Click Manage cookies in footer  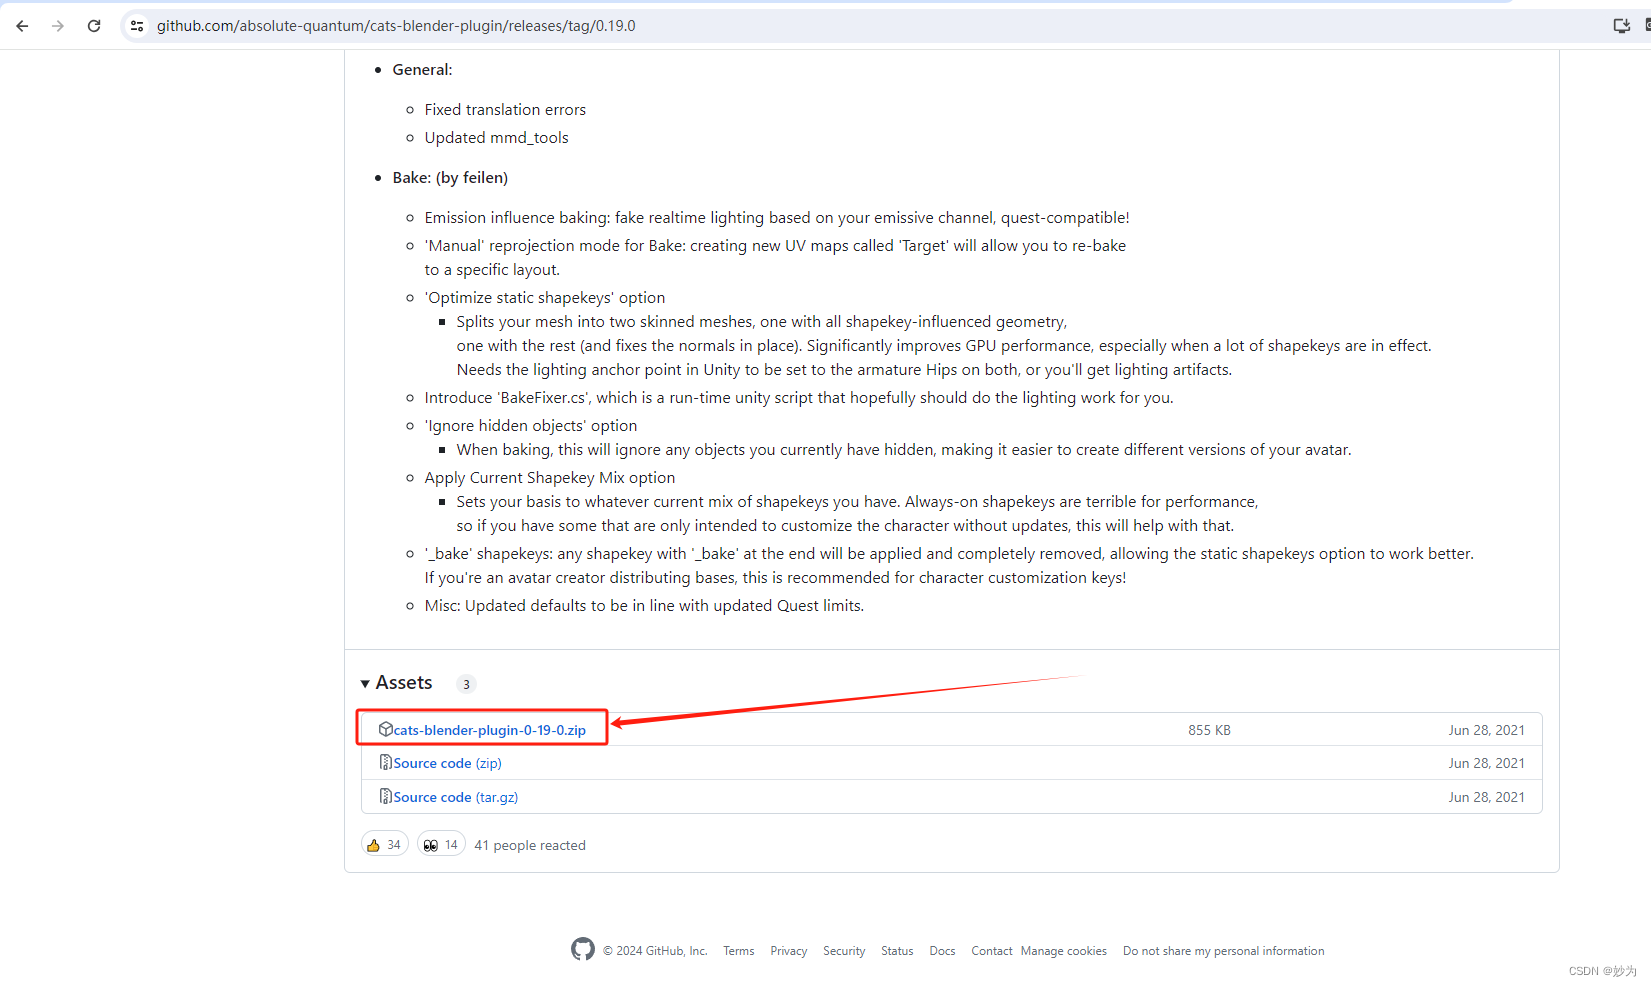click(x=1064, y=951)
